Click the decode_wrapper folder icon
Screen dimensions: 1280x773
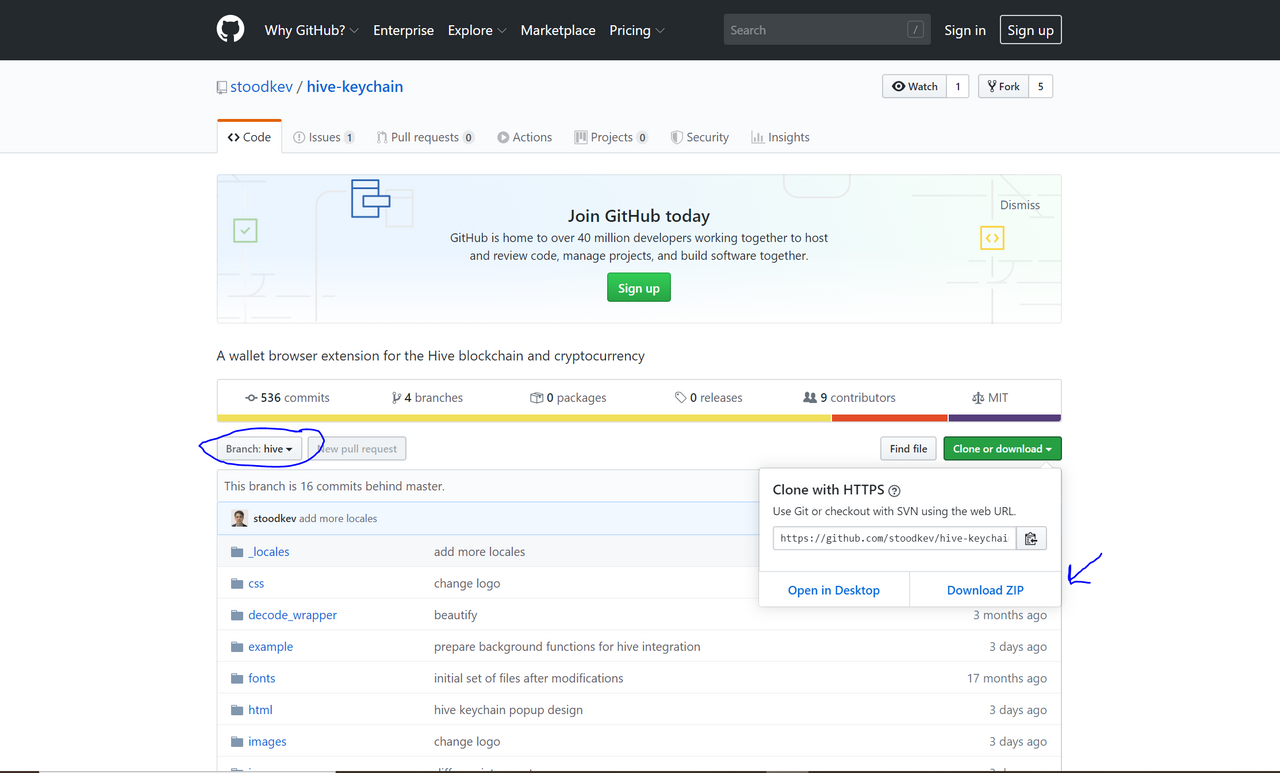coord(237,615)
